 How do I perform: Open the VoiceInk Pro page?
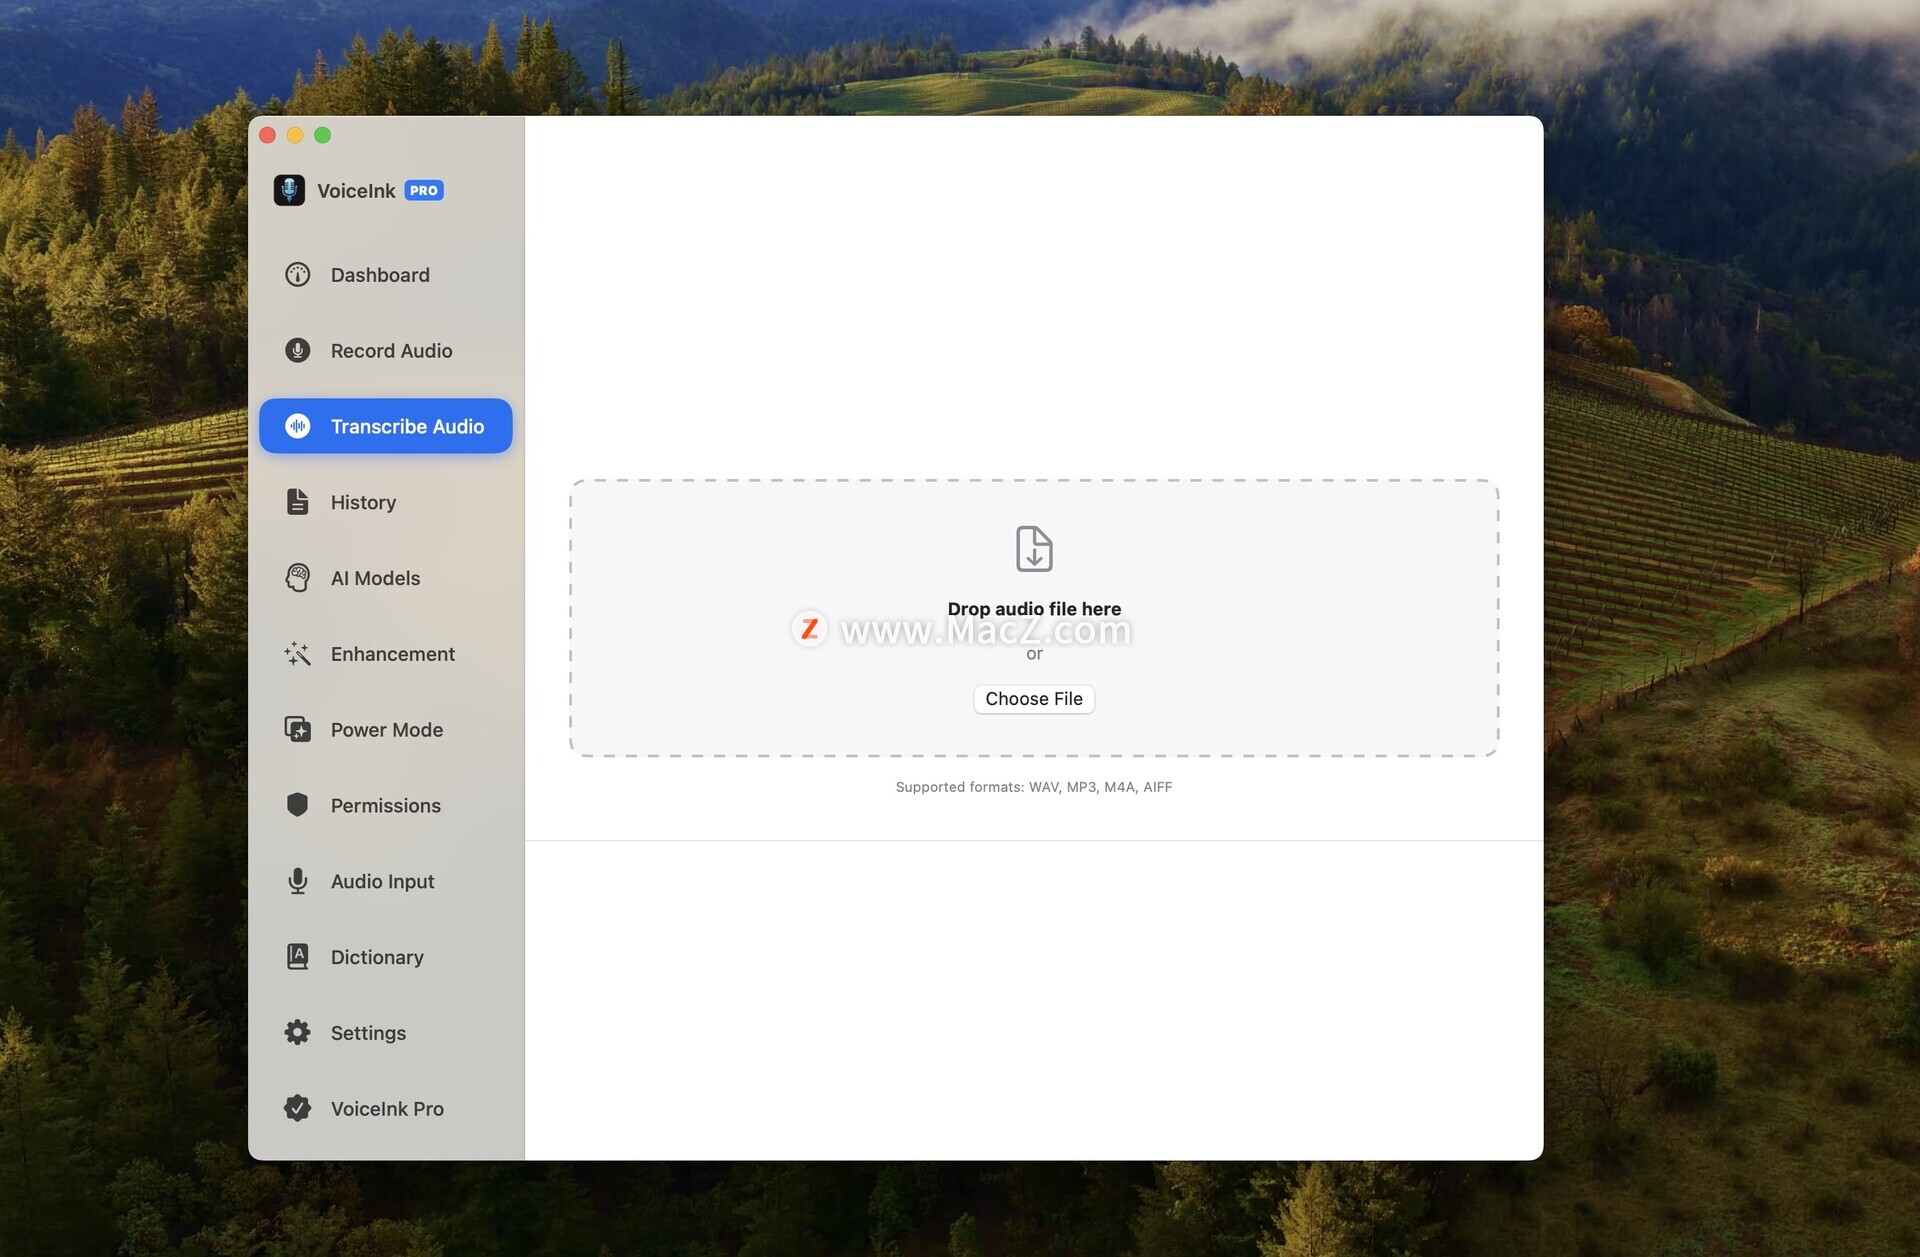(x=386, y=1108)
